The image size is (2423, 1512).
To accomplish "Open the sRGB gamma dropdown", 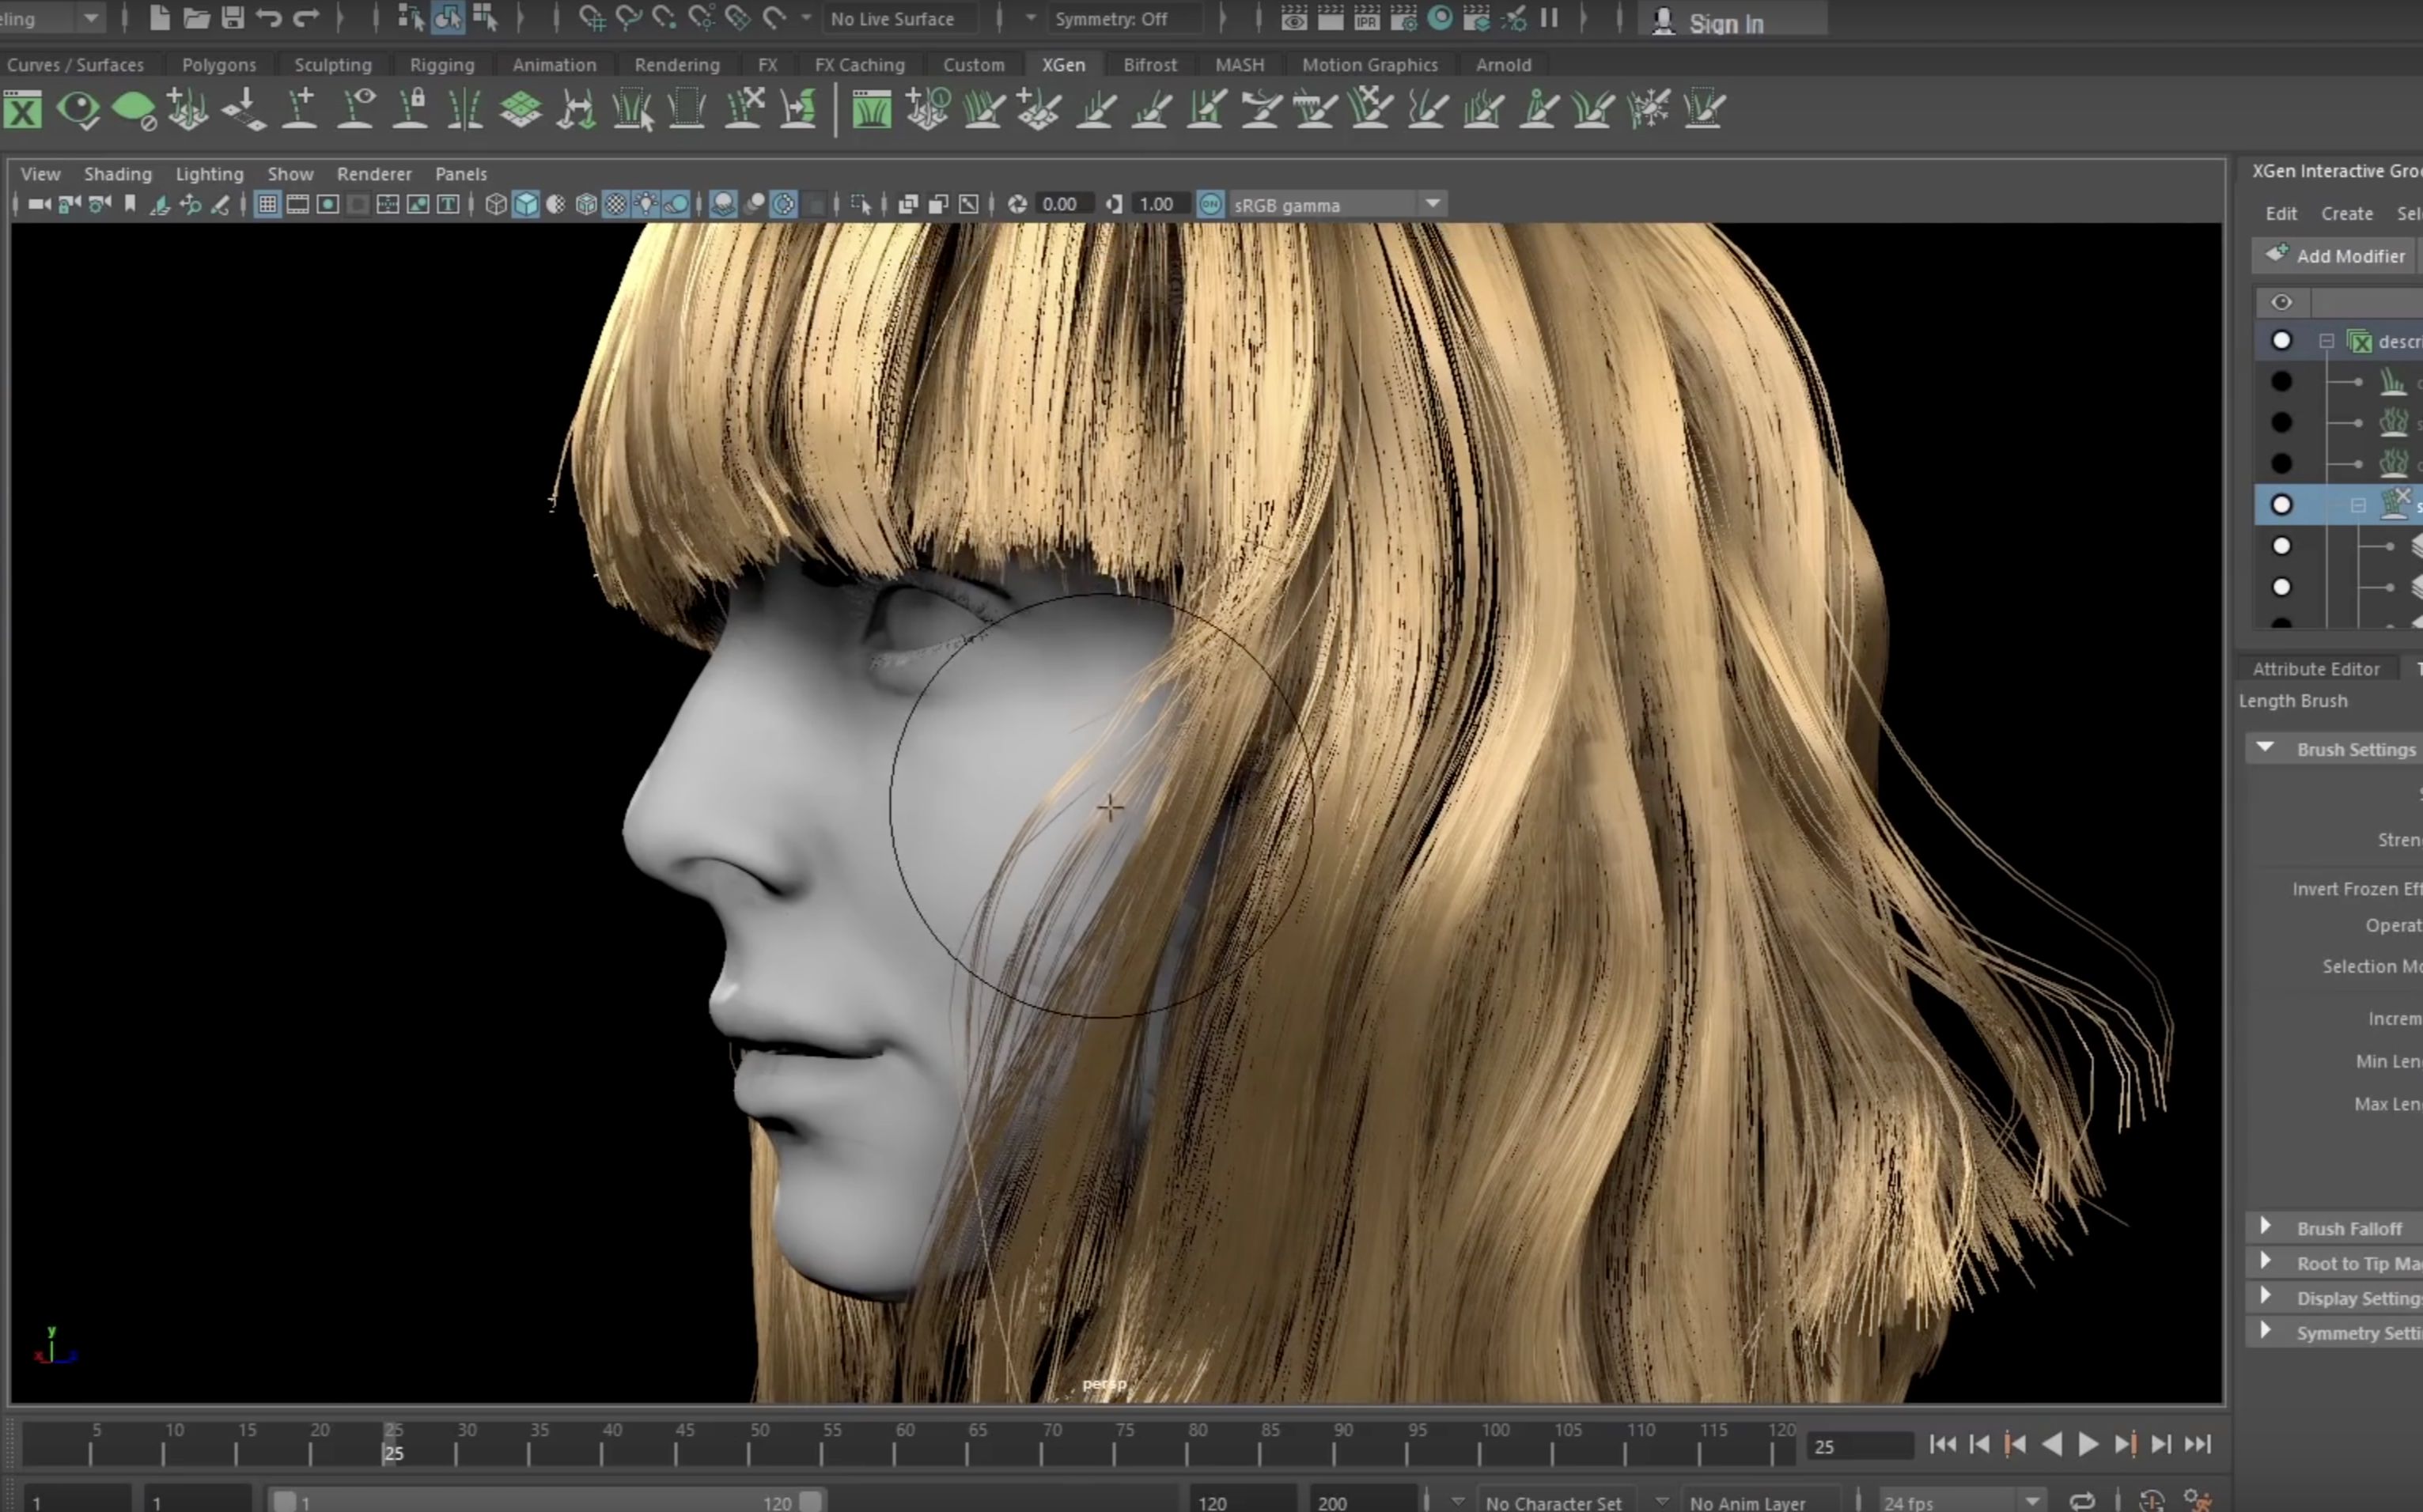I will pos(1434,204).
